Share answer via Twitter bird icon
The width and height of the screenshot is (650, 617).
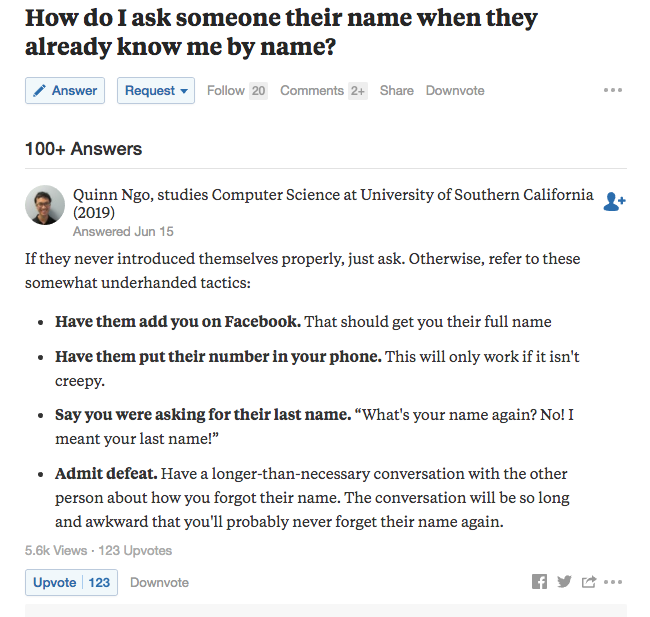[564, 582]
